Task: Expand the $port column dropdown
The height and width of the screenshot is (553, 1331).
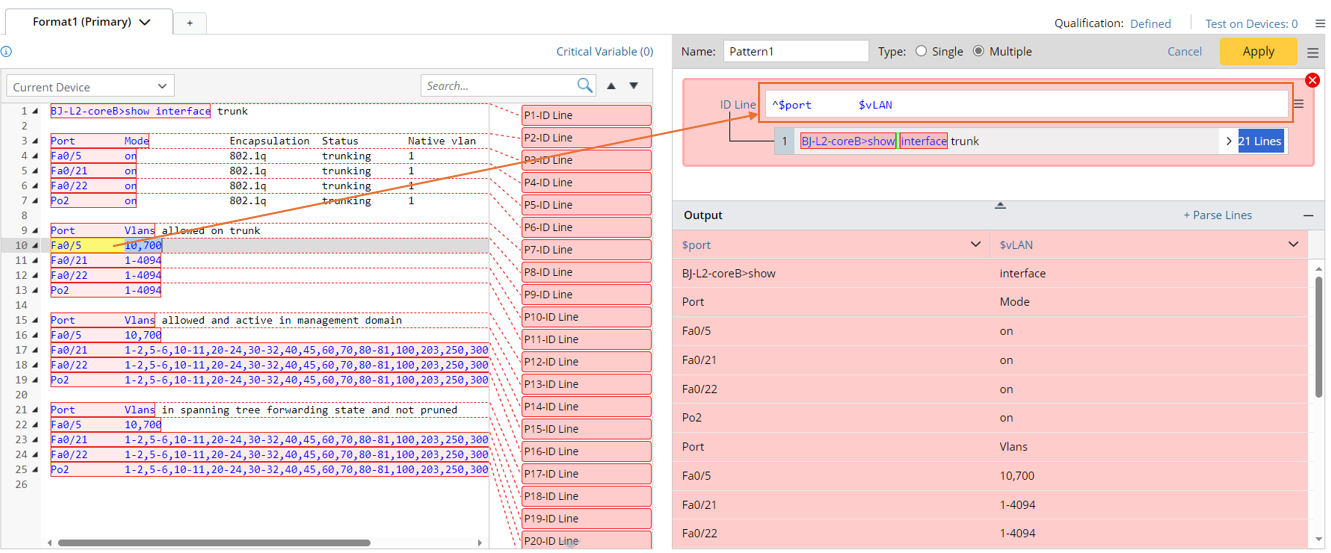Action: coord(976,245)
